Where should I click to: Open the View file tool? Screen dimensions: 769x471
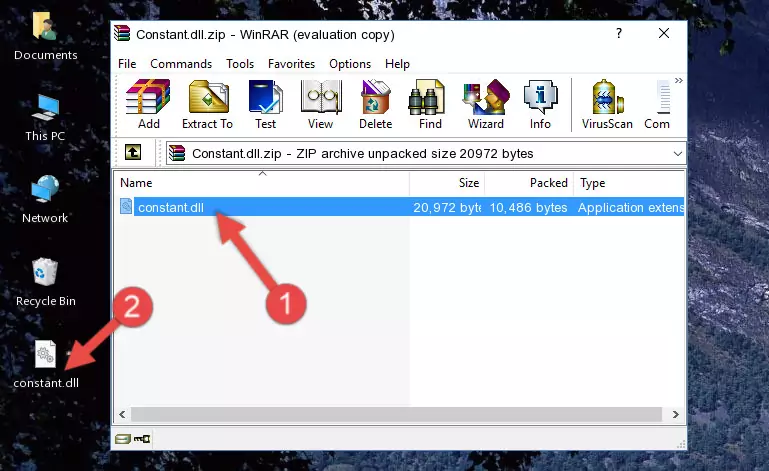321,105
